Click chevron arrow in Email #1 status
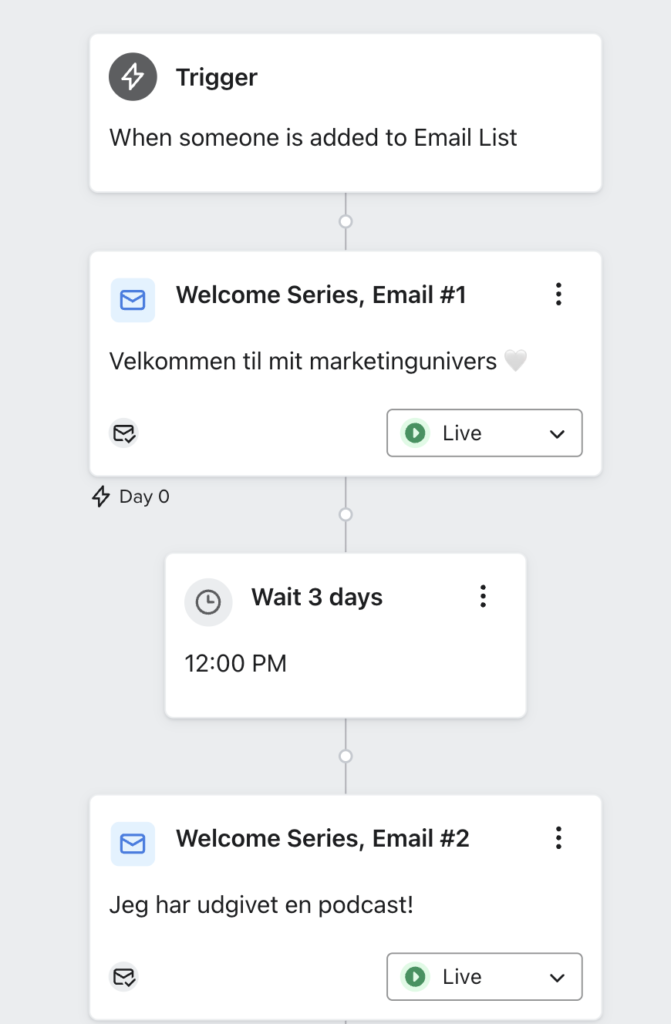Screen dimensions: 671x1024 coord(557,434)
